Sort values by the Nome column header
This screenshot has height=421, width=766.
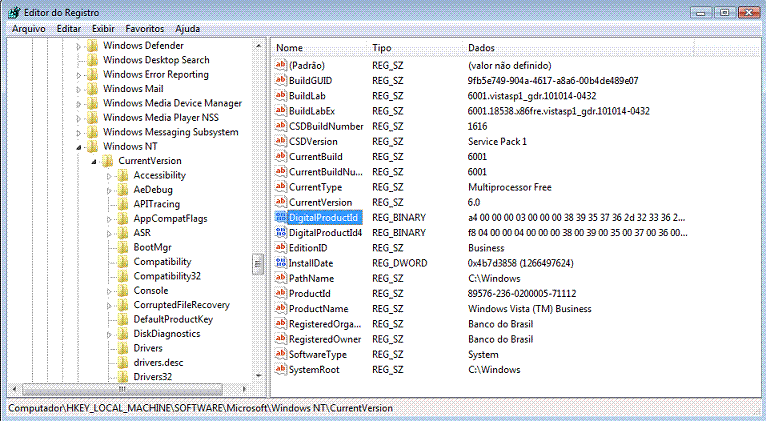(319, 48)
